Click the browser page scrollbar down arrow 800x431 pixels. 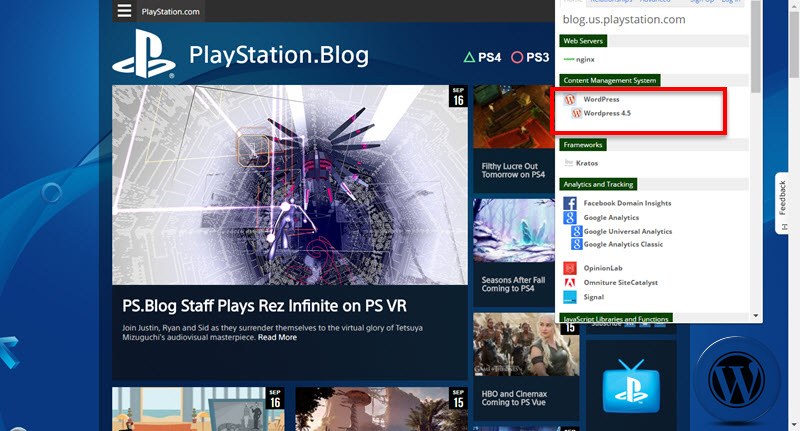coord(794,424)
